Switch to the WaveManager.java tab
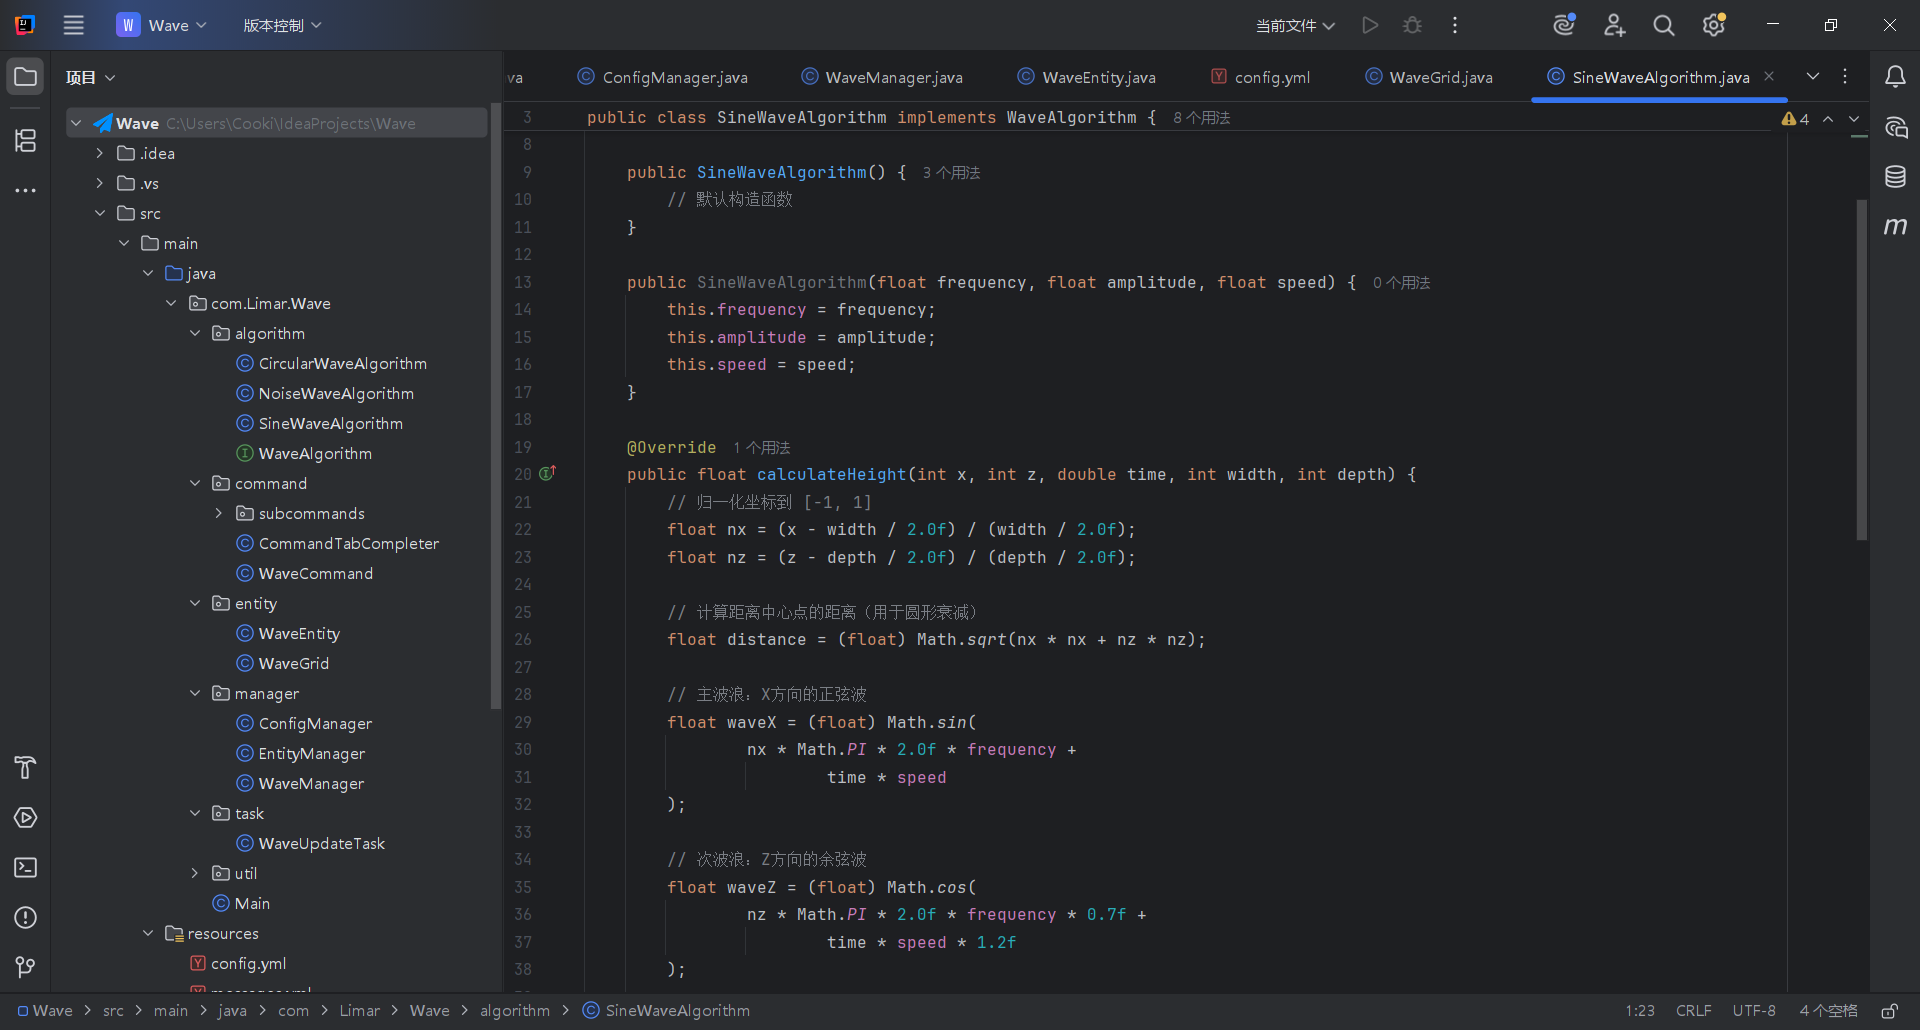 (x=893, y=77)
